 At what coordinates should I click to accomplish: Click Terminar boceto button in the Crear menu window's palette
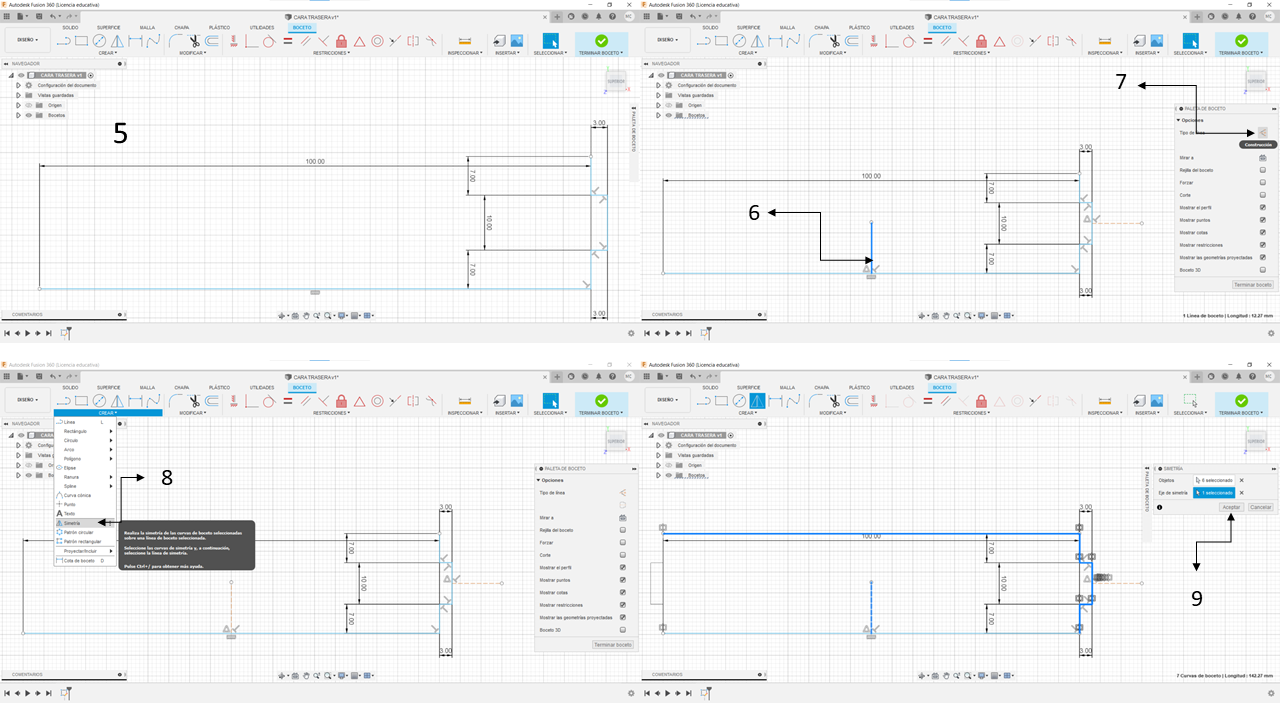(x=612, y=645)
